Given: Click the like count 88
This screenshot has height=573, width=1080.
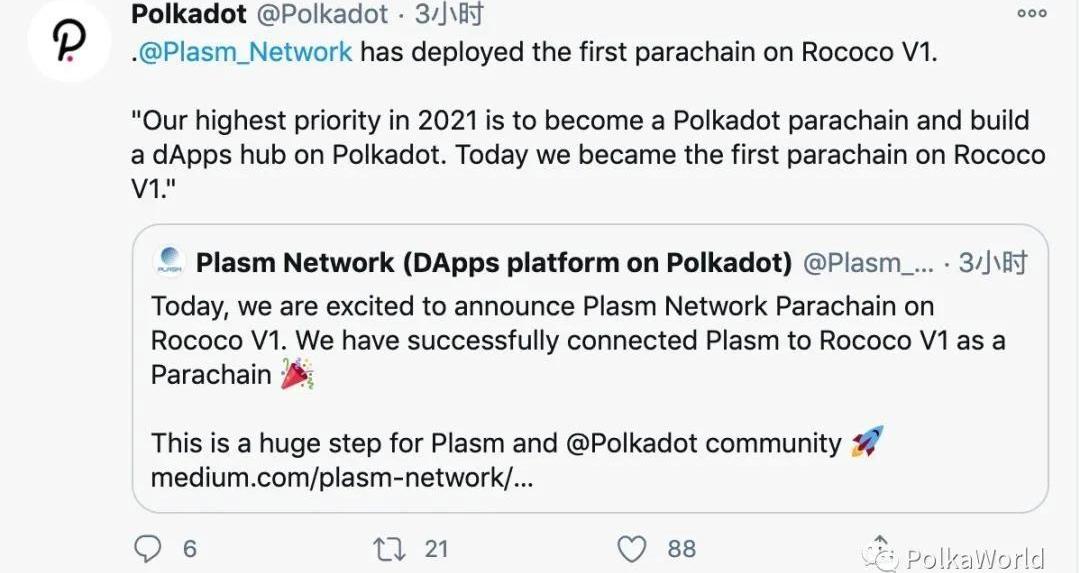Looking at the screenshot, I should coord(681,549).
